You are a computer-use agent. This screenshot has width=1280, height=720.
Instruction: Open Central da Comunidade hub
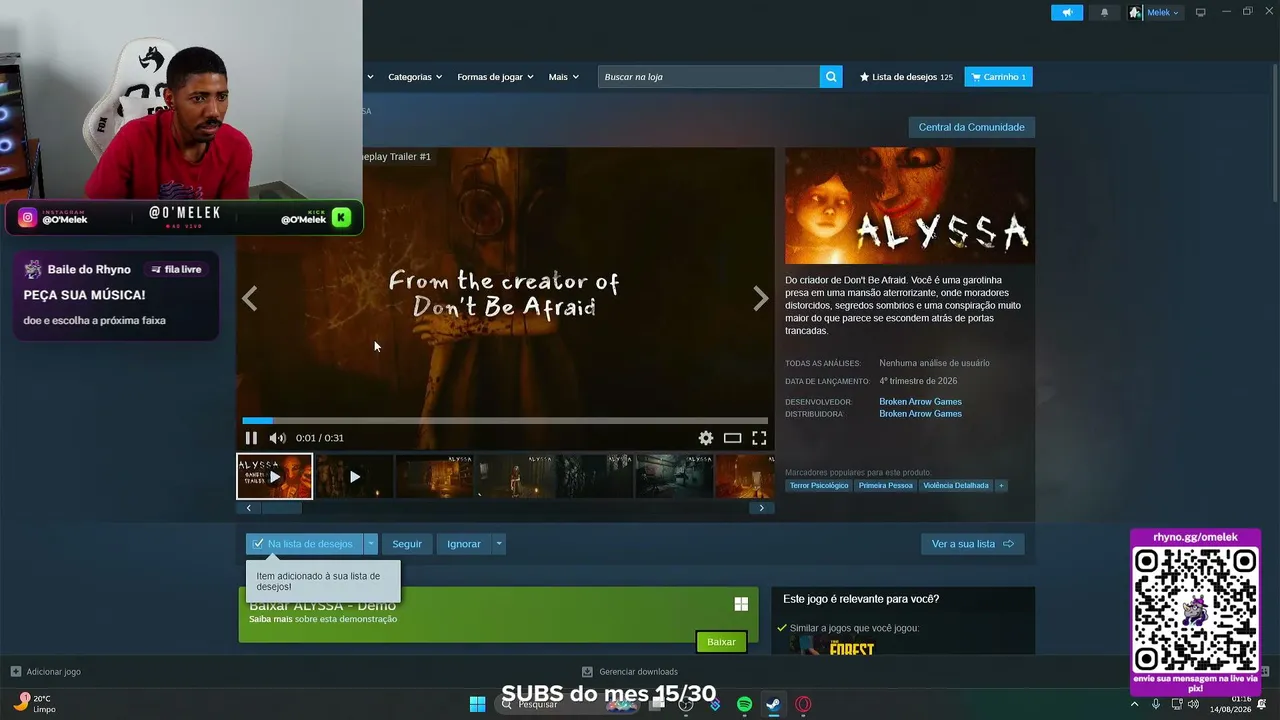coord(971,127)
